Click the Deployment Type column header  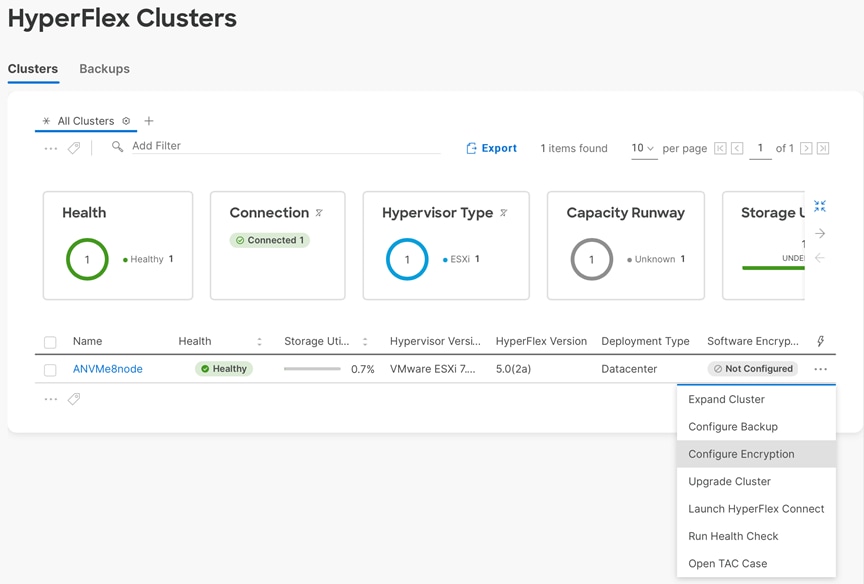point(645,341)
